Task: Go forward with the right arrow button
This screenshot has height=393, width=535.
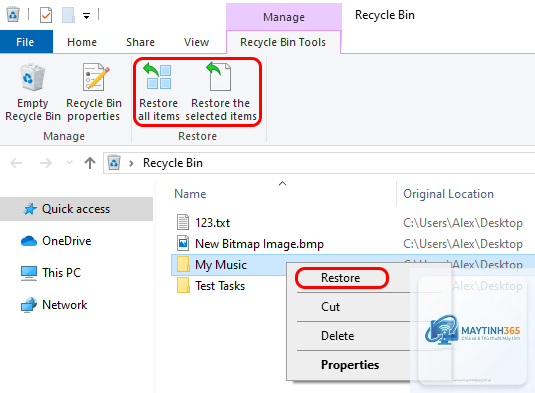Action: click(x=46, y=163)
